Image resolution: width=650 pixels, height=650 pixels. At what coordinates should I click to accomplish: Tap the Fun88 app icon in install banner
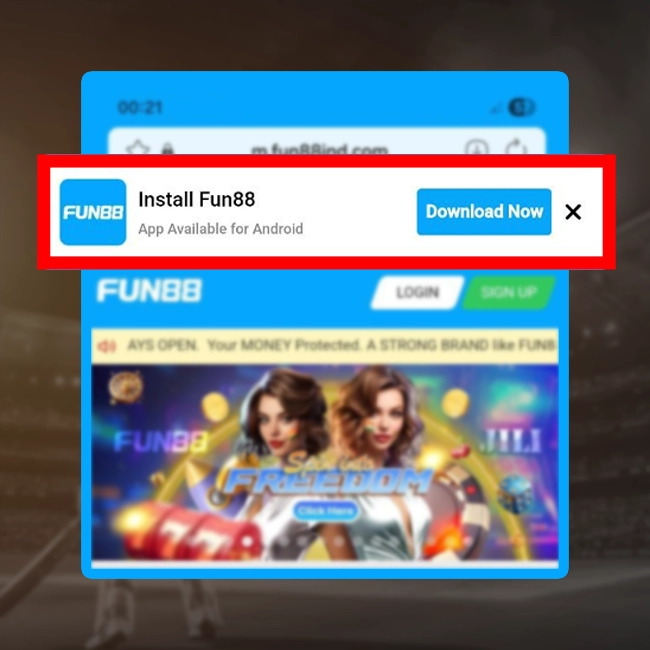pyautogui.click(x=93, y=212)
